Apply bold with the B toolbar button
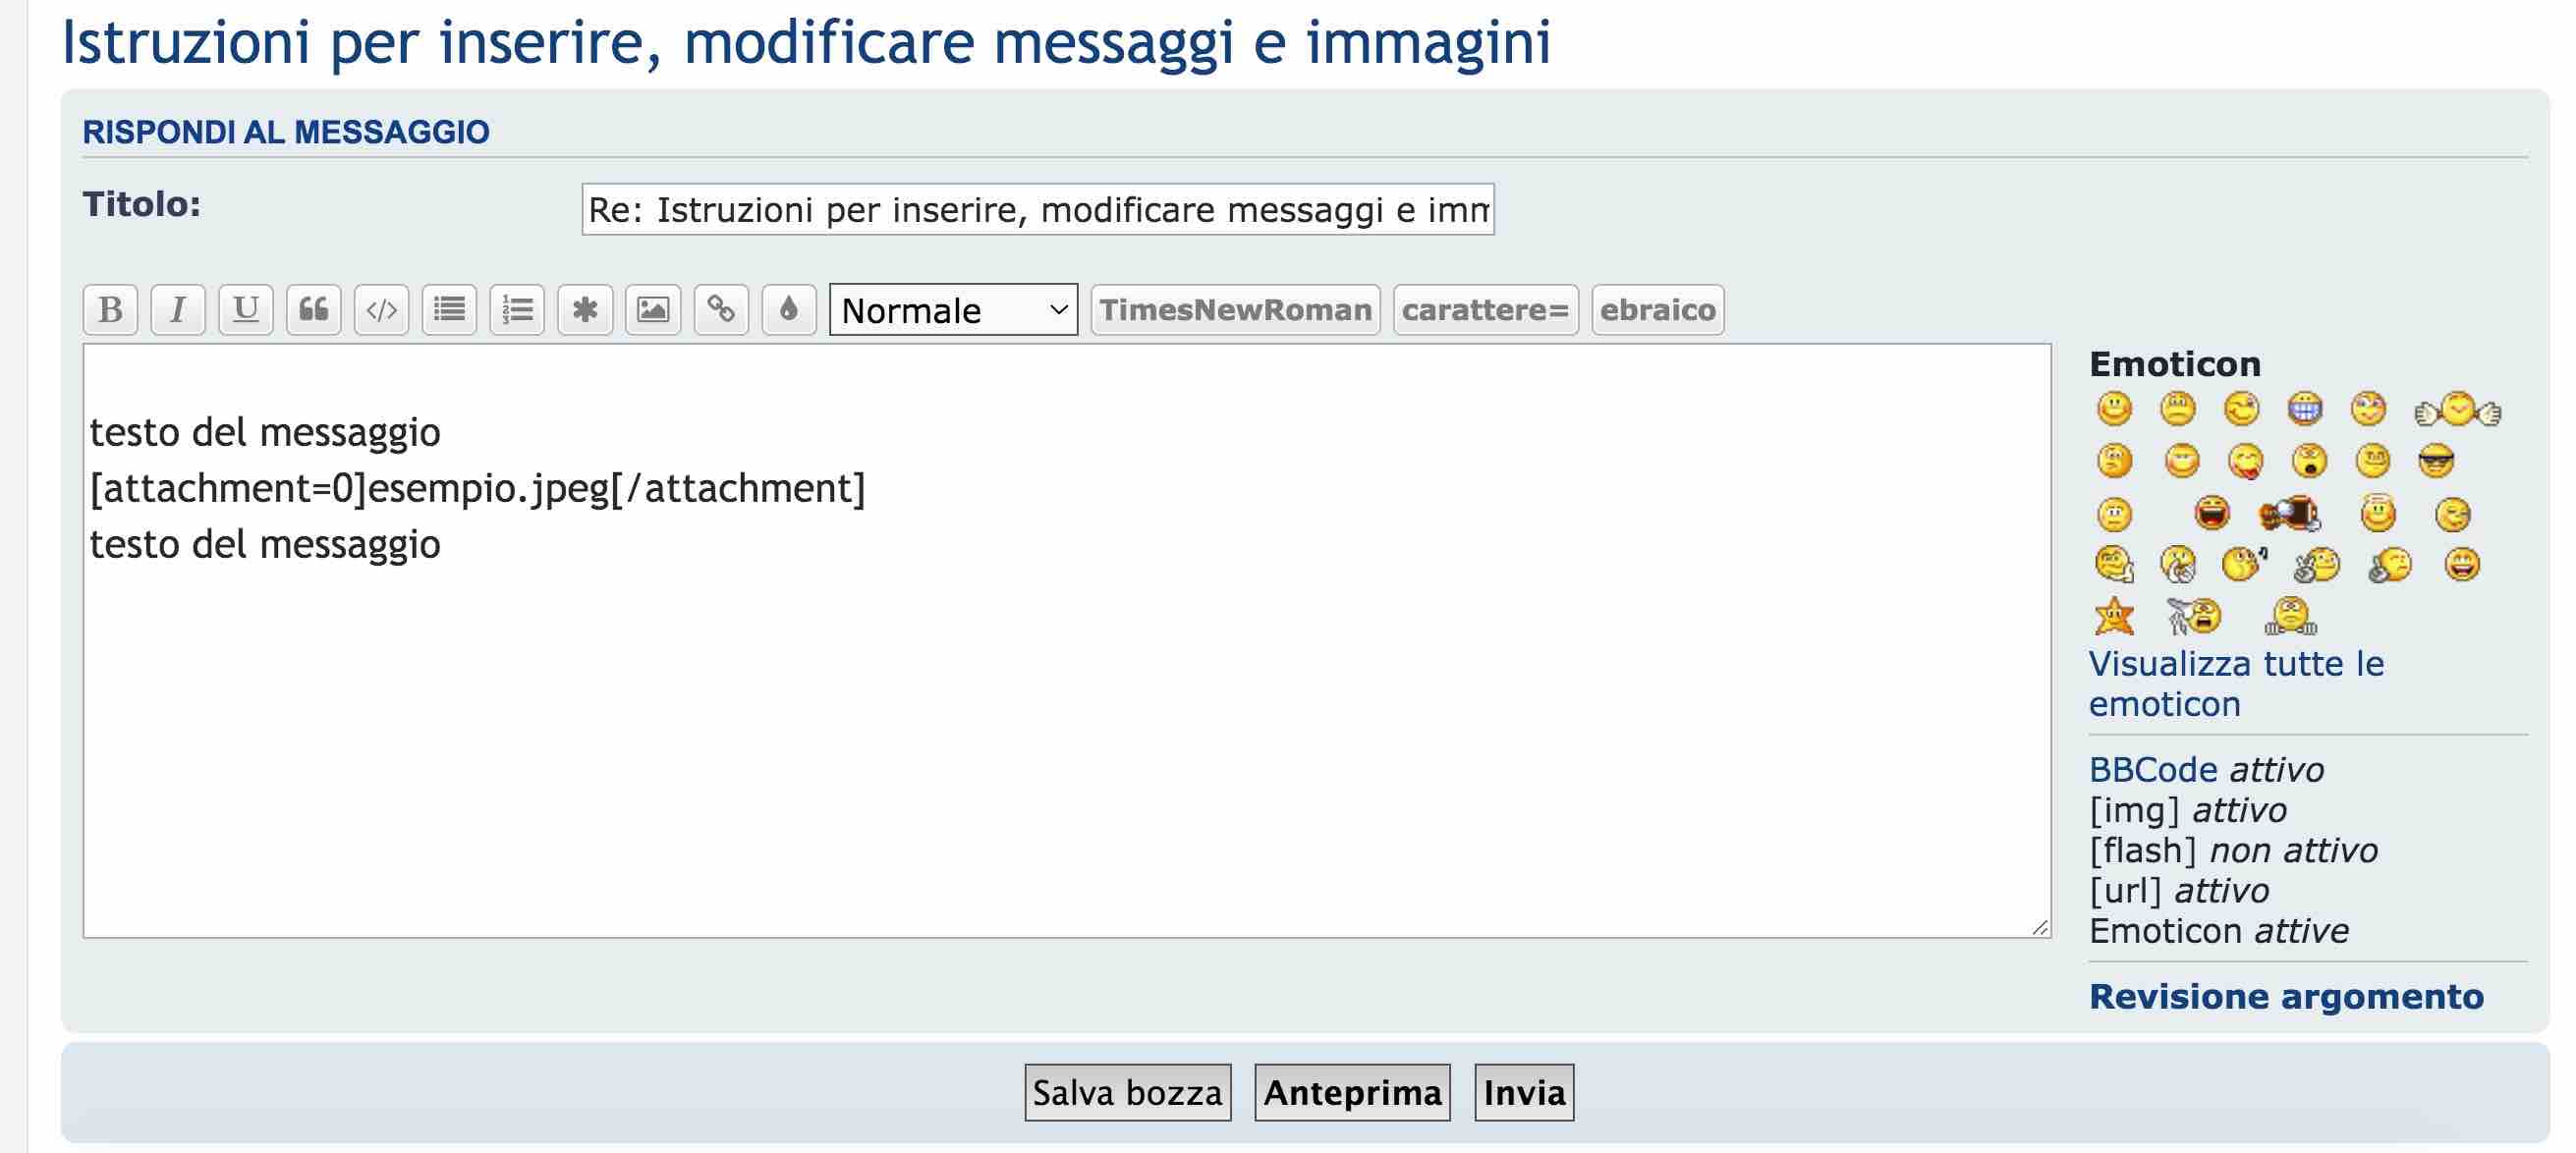2576x1153 pixels. (110, 310)
